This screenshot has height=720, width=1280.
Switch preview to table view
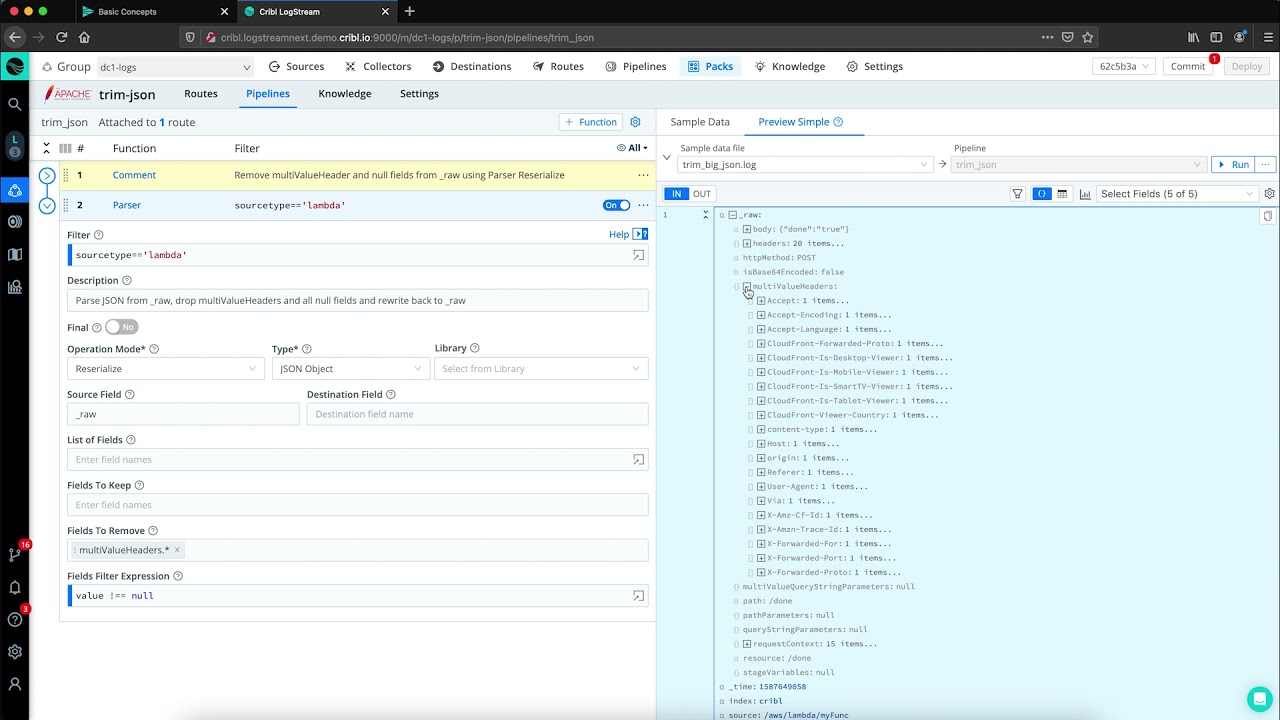[x=1062, y=194]
